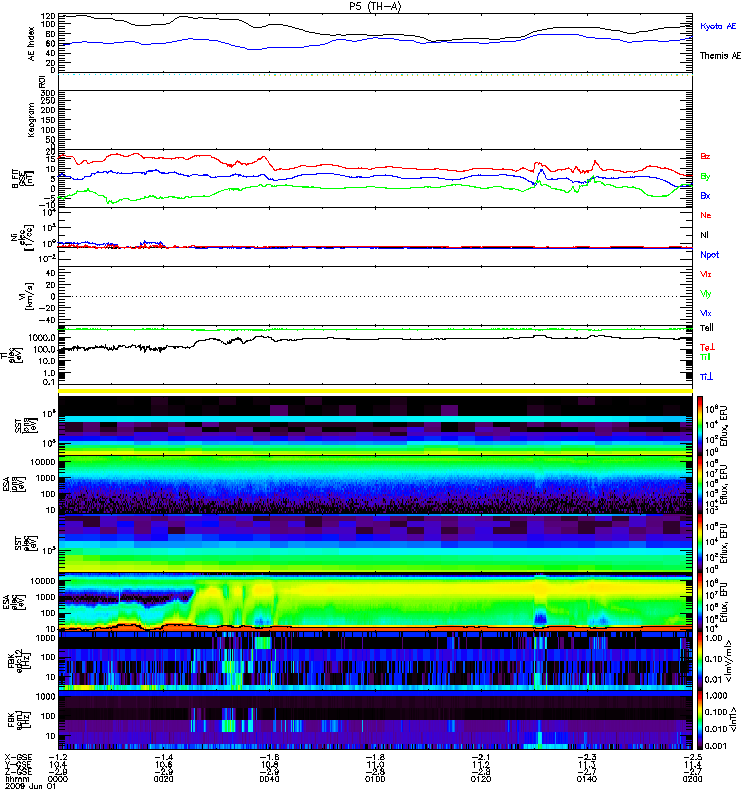Click the SST electron spectrogram panel

pos(376,543)
